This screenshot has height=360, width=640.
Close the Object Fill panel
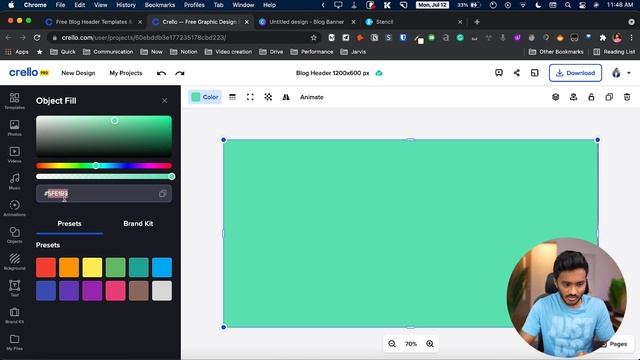pyautogui.click(x=164, y=100)
